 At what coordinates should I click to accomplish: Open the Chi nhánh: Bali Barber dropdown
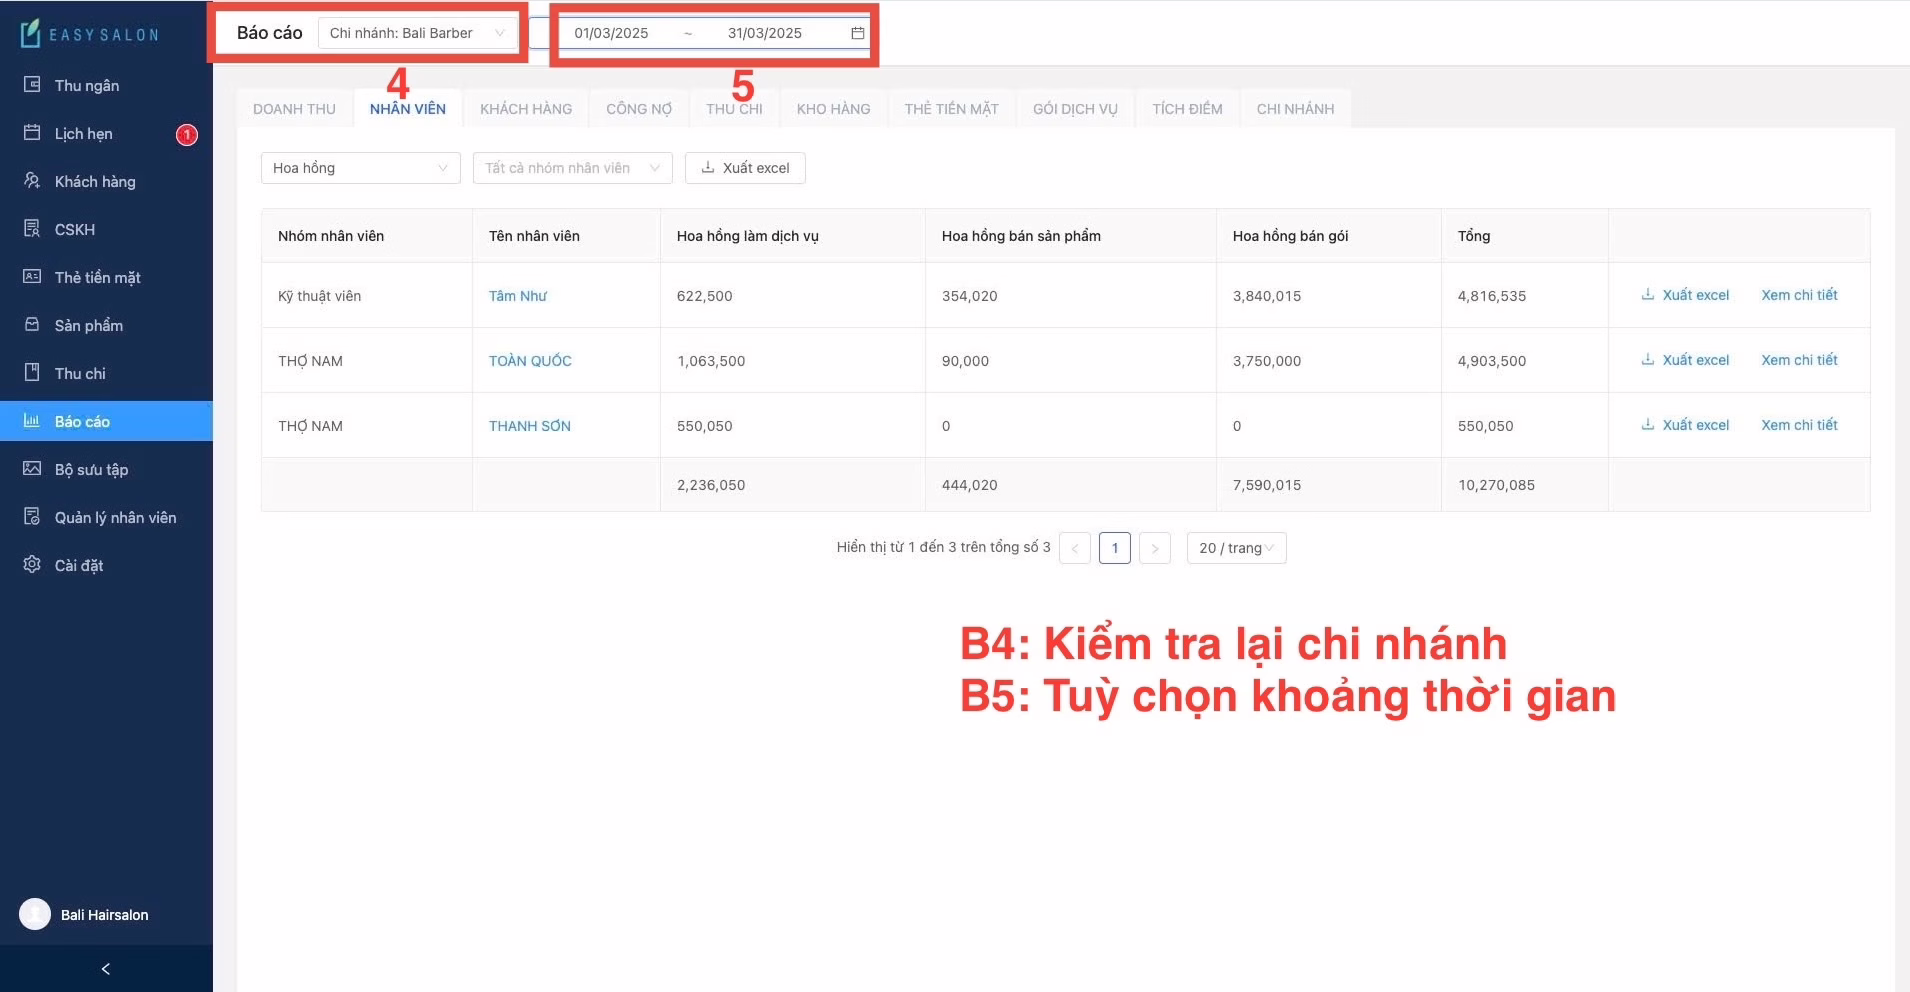tap(417, 33)
